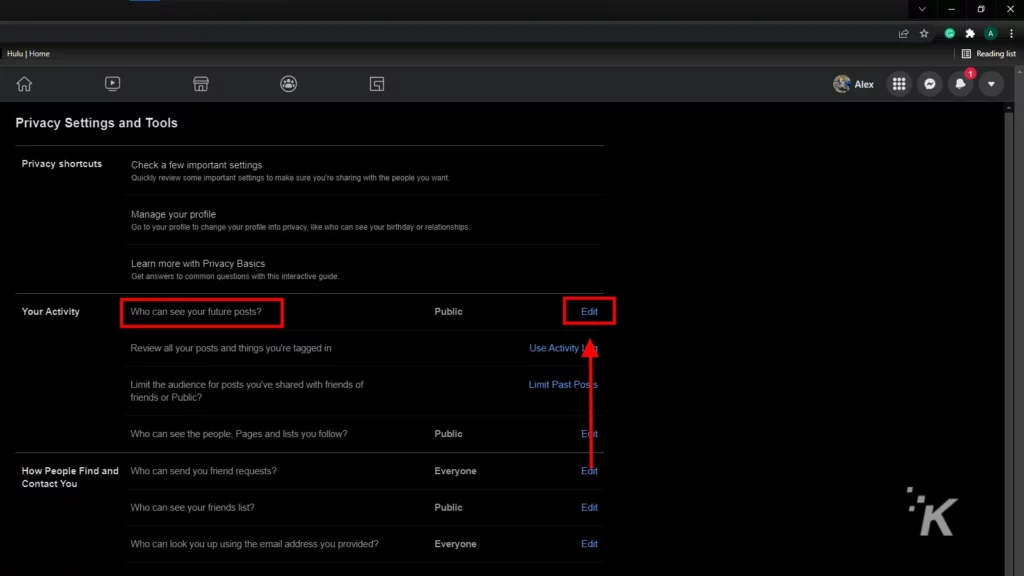Open the browser extensions puzzle icon
1024x576 pixels.
(970, 33)
